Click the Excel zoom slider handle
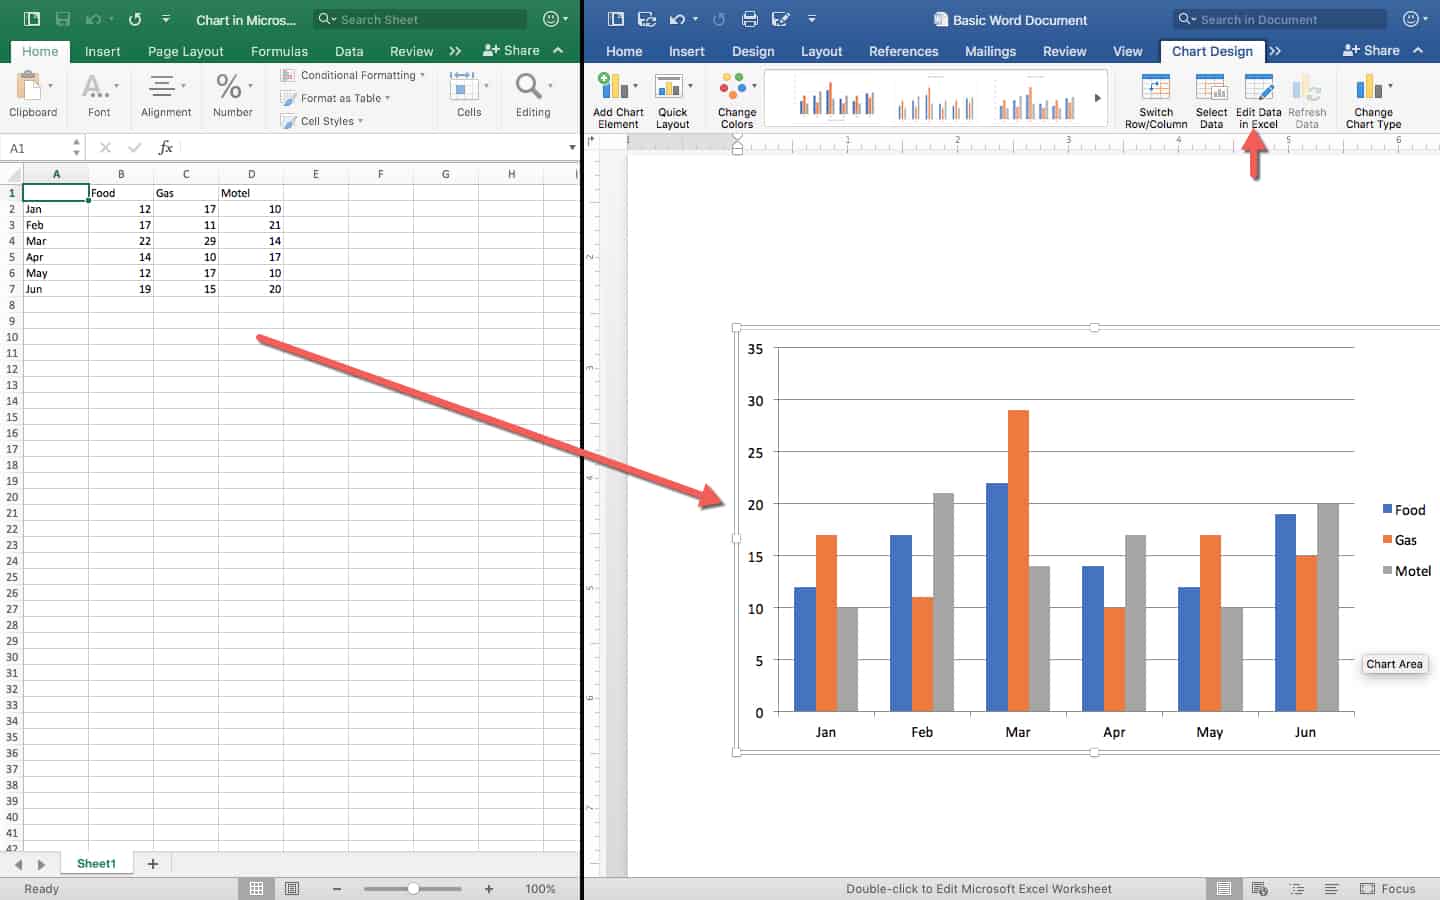 [x=413, y=888]
